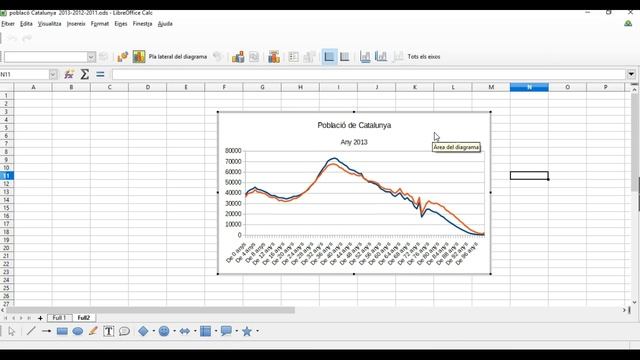Open the Format menu

click(100, 24)
